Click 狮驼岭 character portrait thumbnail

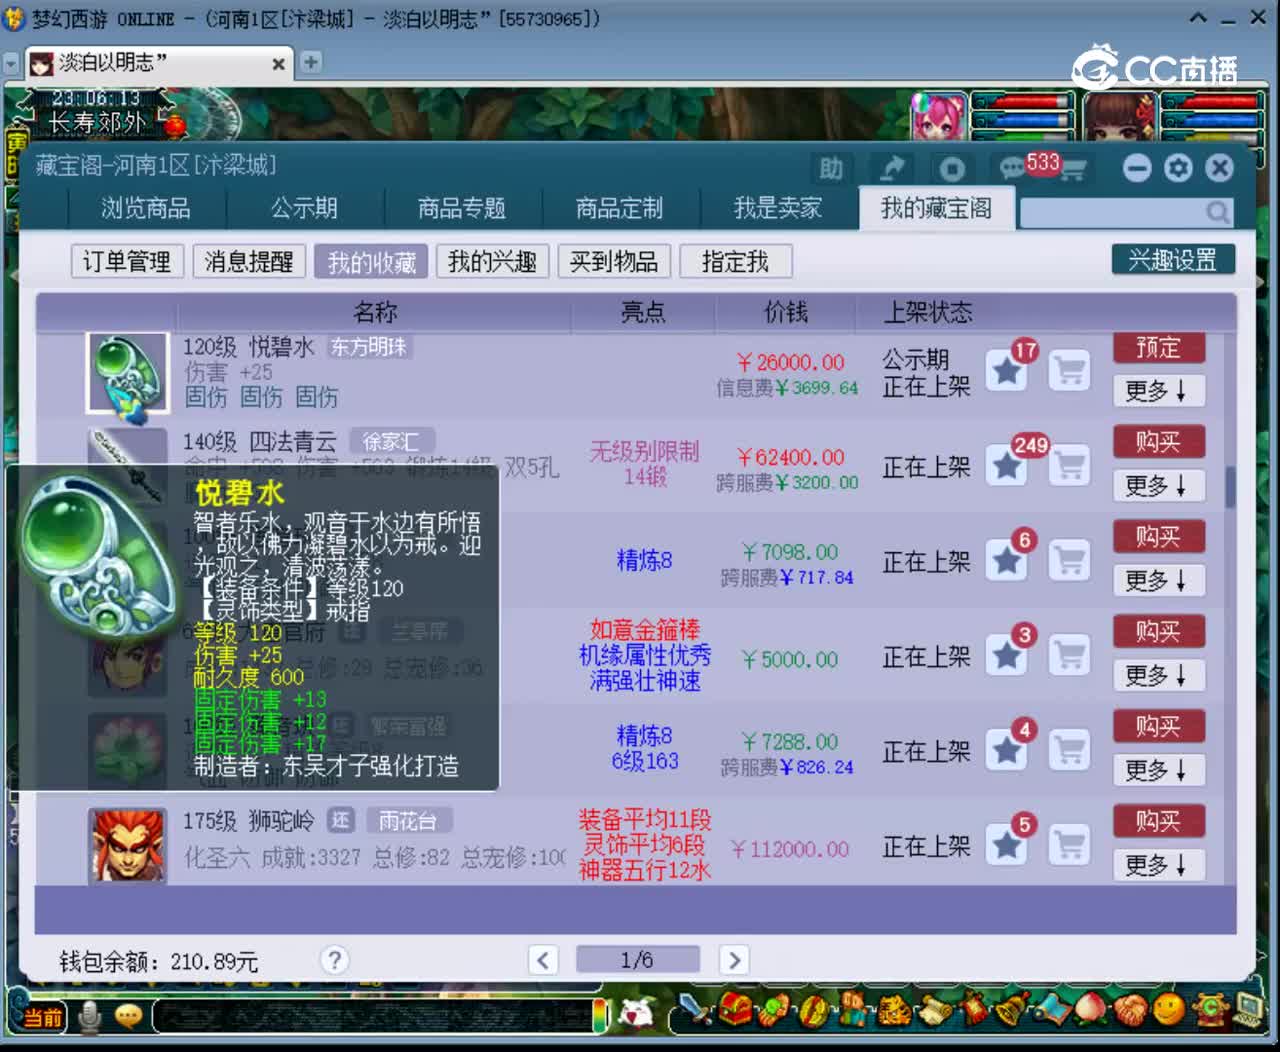click(127, 846)
